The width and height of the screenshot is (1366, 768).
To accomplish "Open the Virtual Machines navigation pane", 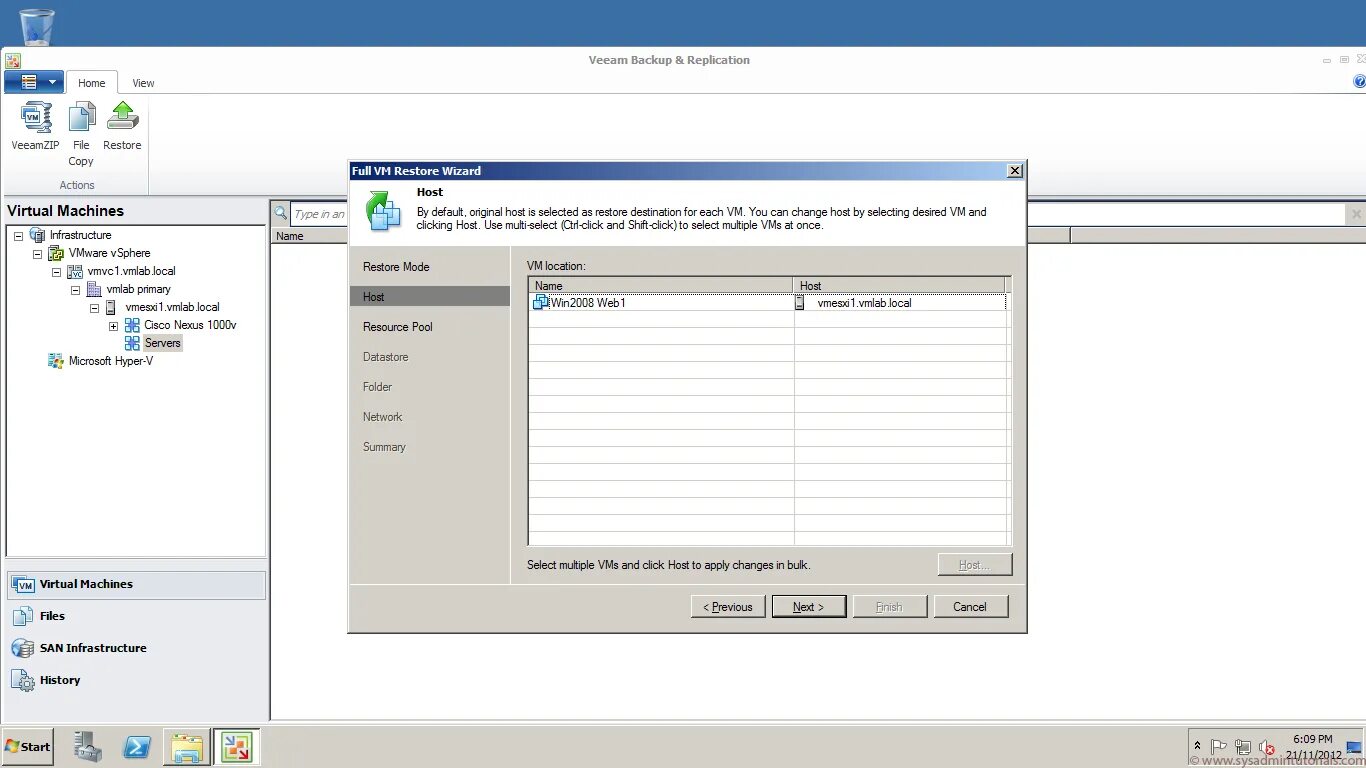I will (137, 585).
